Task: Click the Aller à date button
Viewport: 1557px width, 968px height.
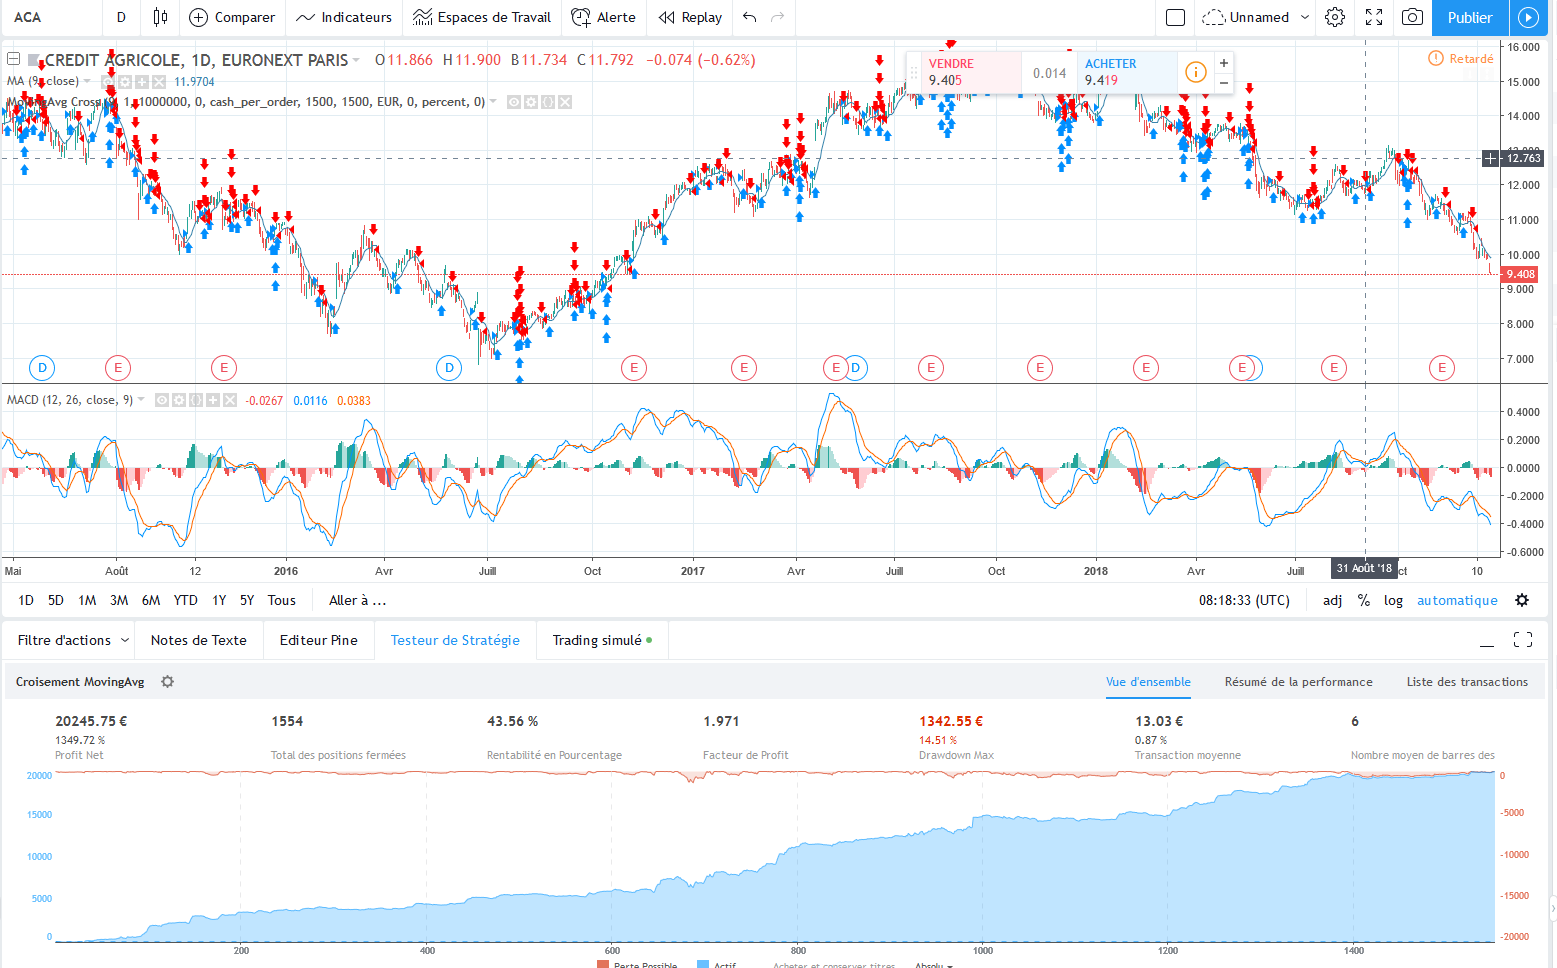Action: pos(358,600)
